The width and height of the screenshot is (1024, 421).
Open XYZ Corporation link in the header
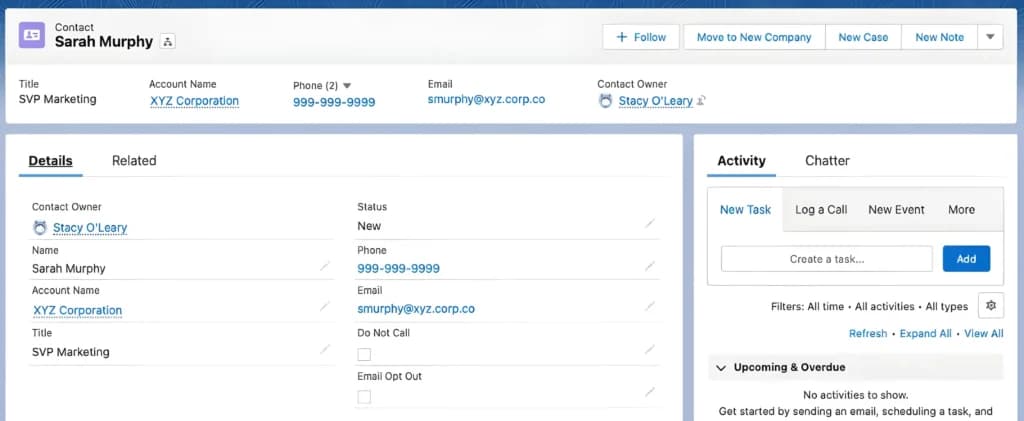195,101
